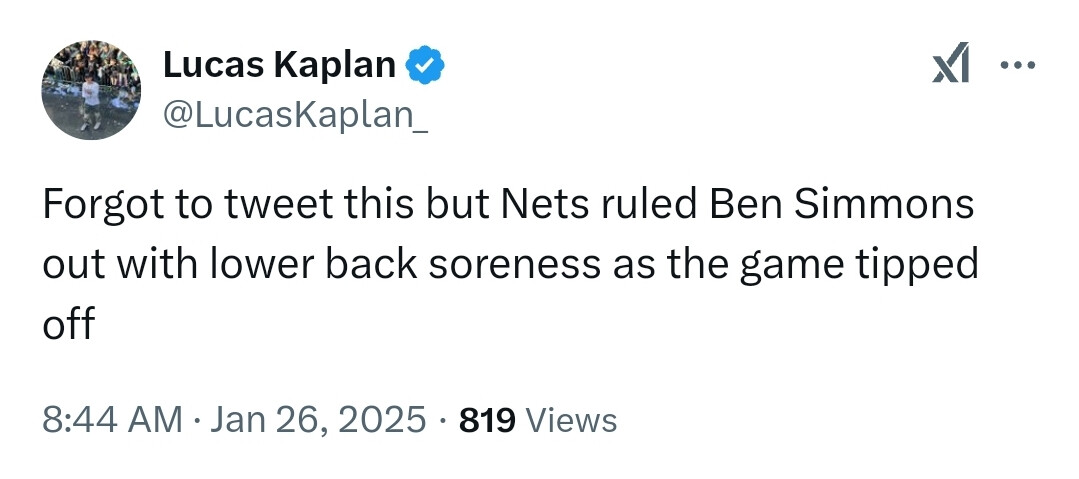Click the 819 view count number
This screenshot has width=1079, height=479.
[x=487, y=419]
